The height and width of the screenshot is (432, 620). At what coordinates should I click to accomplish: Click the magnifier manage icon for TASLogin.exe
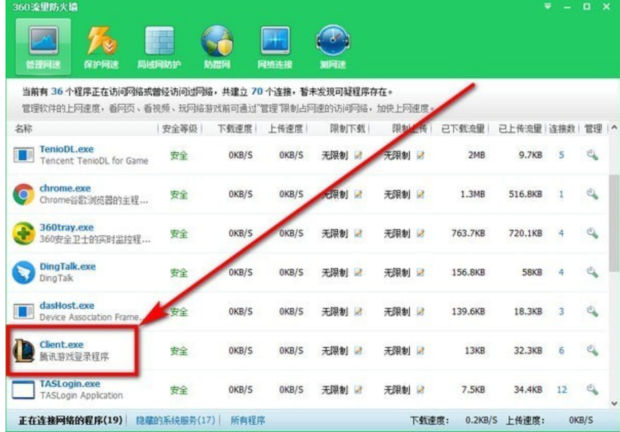(x=592, y=390)
